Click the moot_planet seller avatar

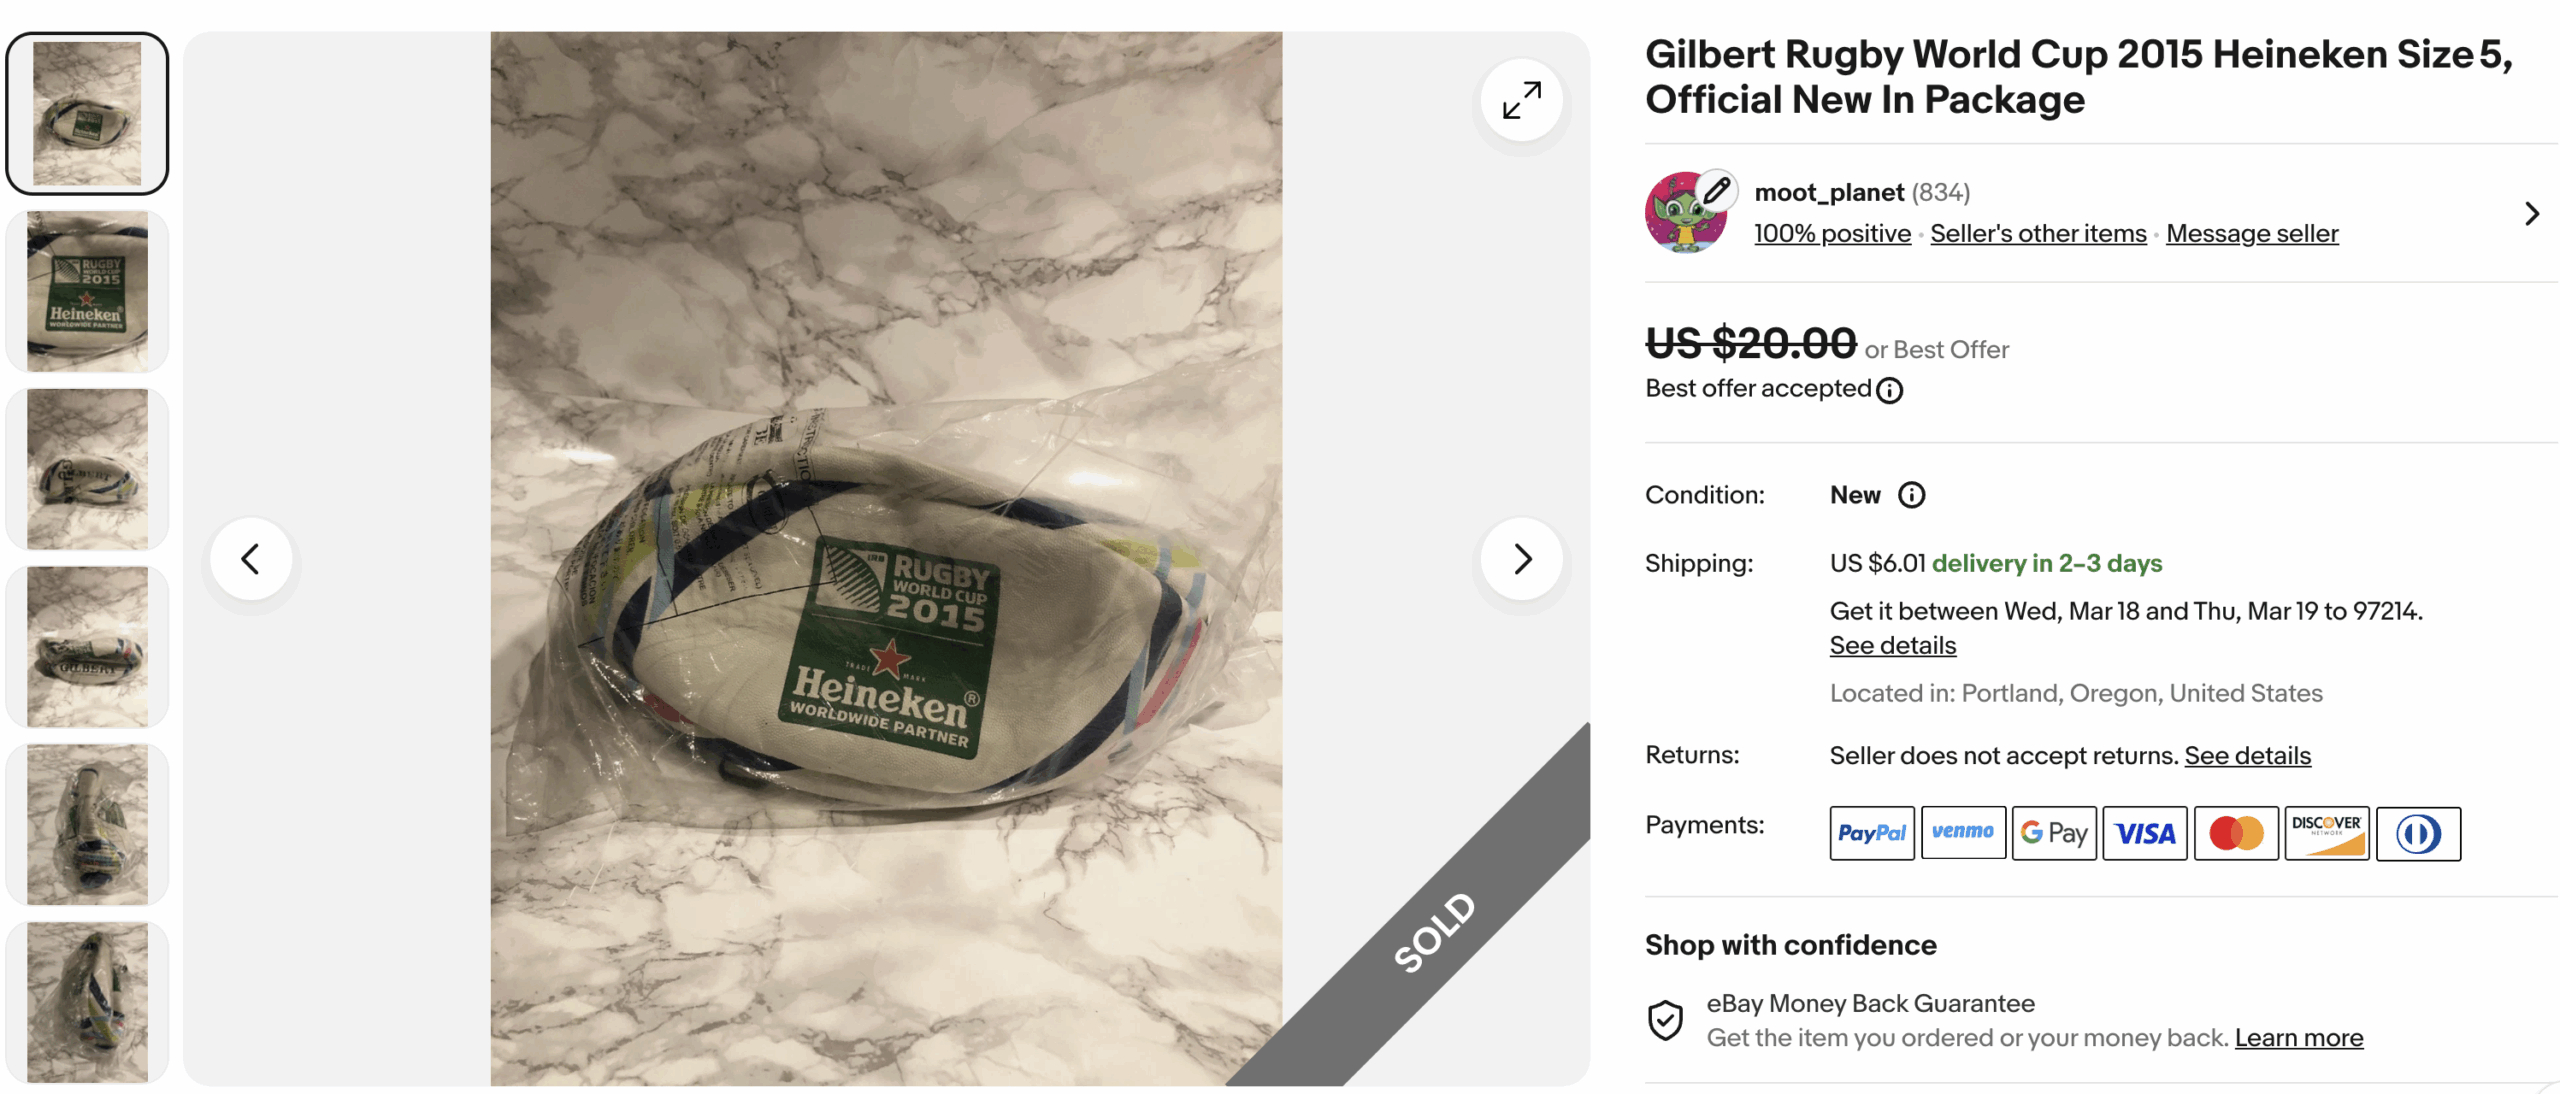(x=1686, y=212)
